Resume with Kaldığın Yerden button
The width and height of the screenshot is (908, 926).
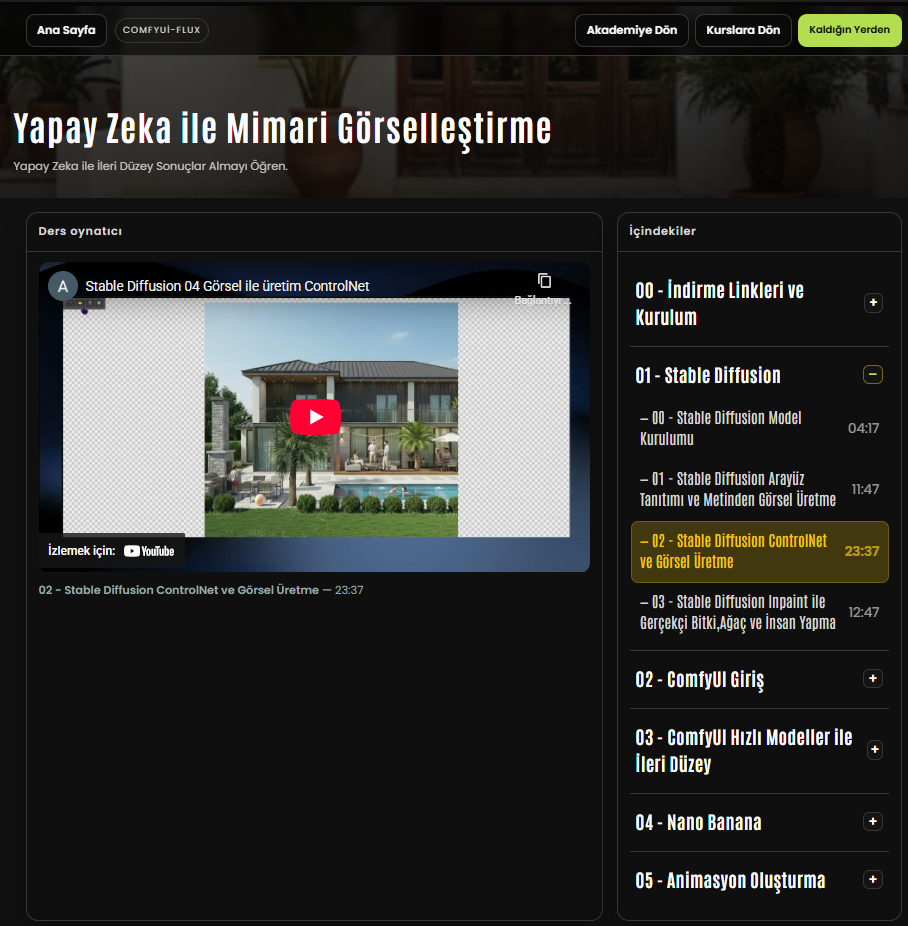click(849, 30)
